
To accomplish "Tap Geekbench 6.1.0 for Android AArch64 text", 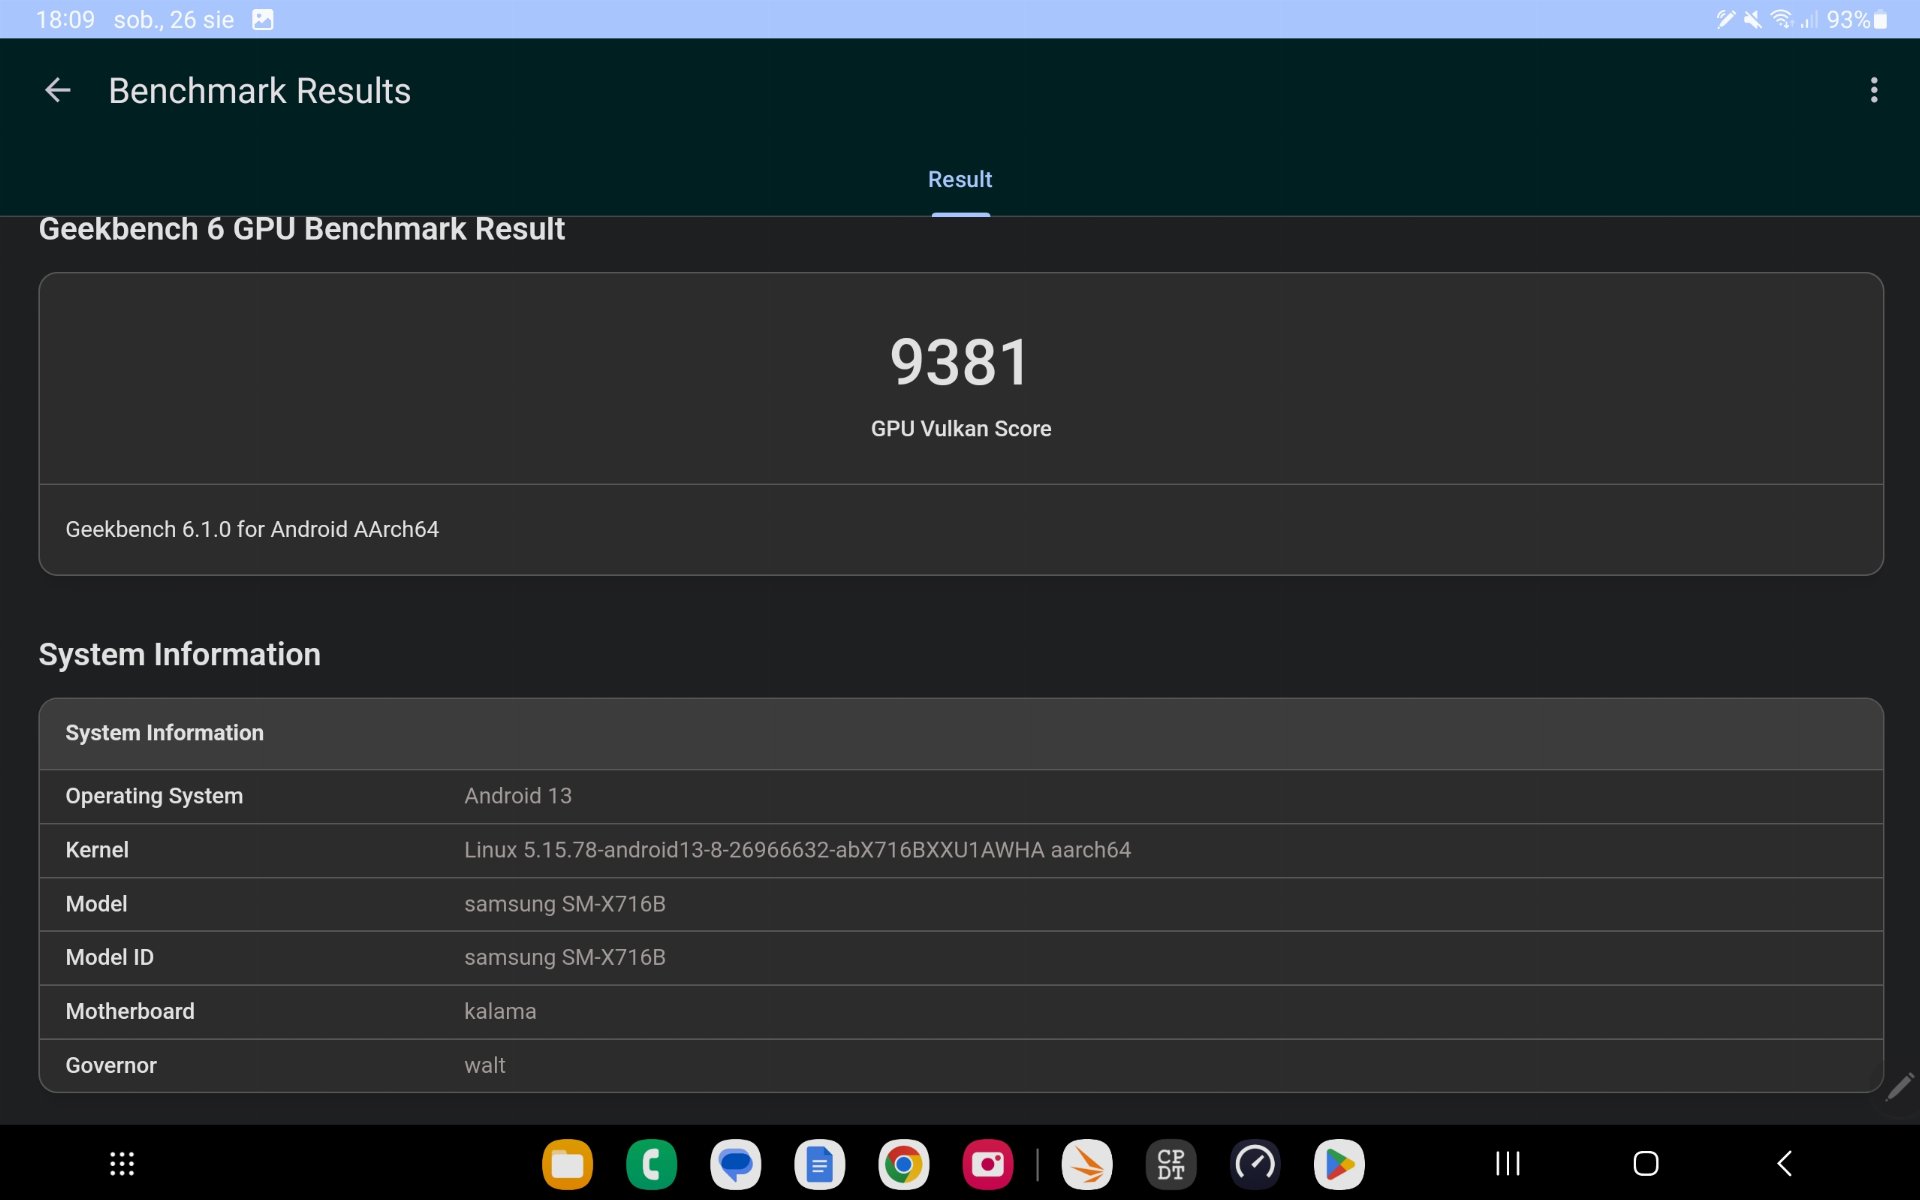I will click(252, 529).
